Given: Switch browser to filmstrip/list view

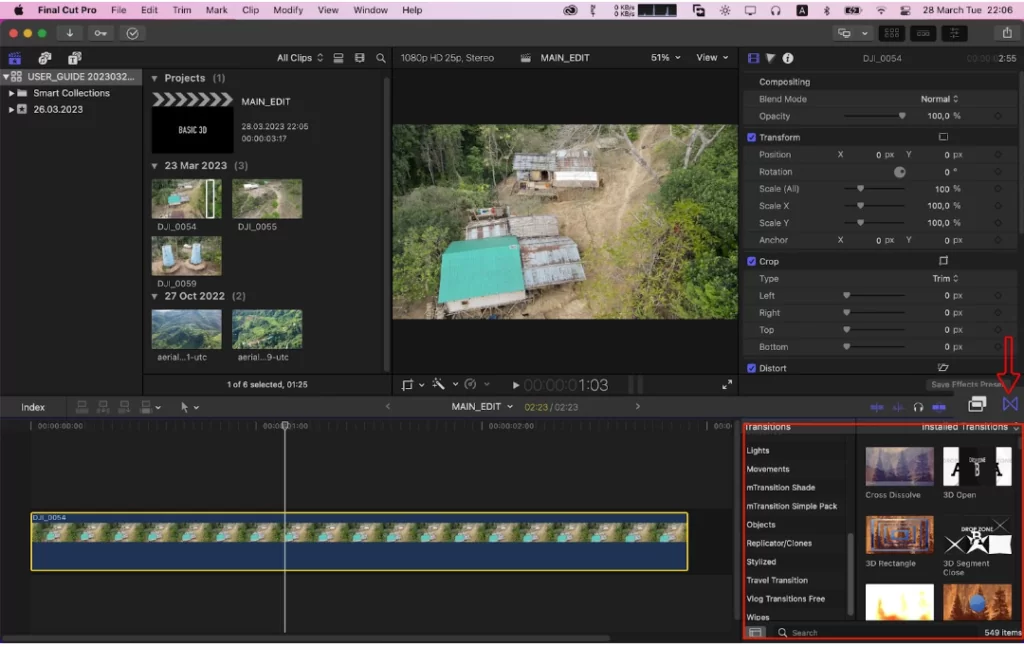Looking at the screenshot, I should [359, 58].
